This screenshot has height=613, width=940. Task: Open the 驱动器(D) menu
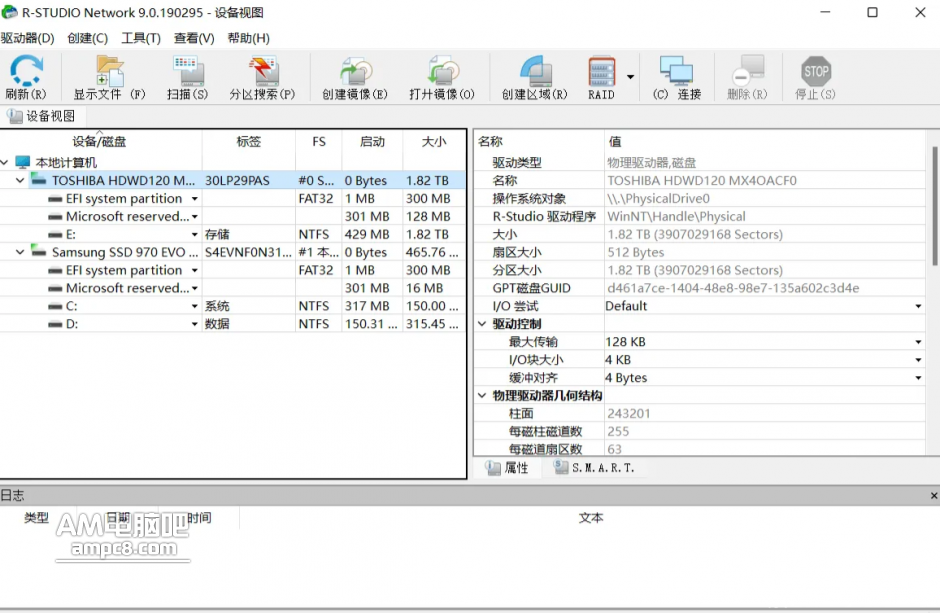[28, 38]
